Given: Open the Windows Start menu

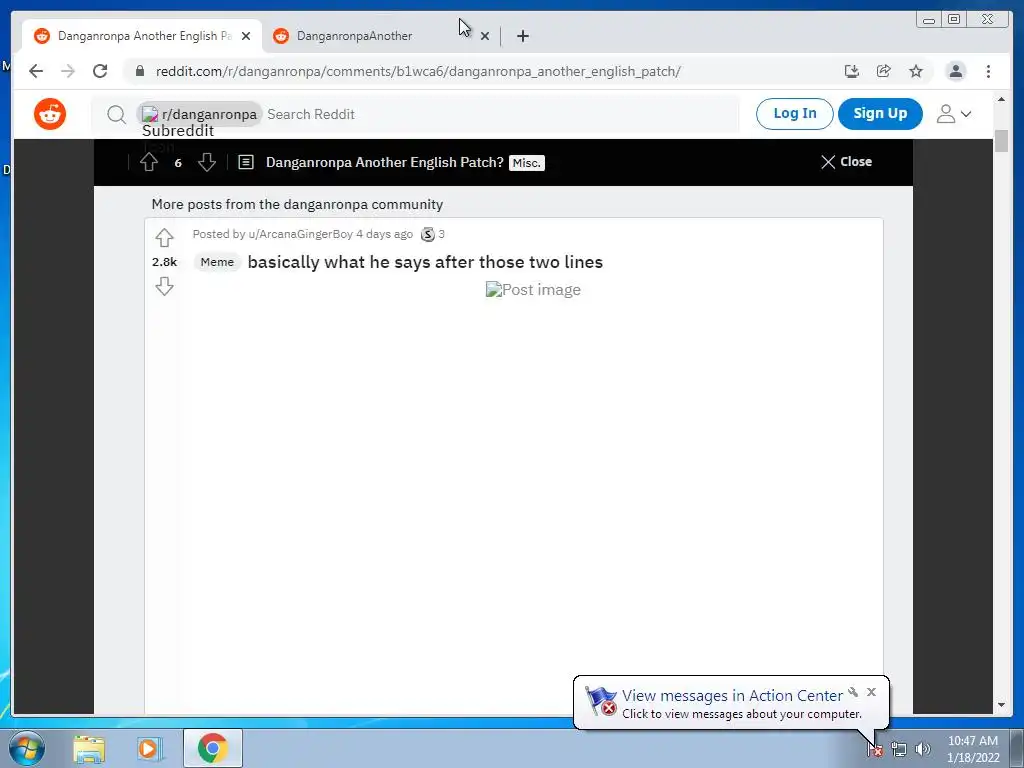Looking at the screenshot, I should pos(27,748).
